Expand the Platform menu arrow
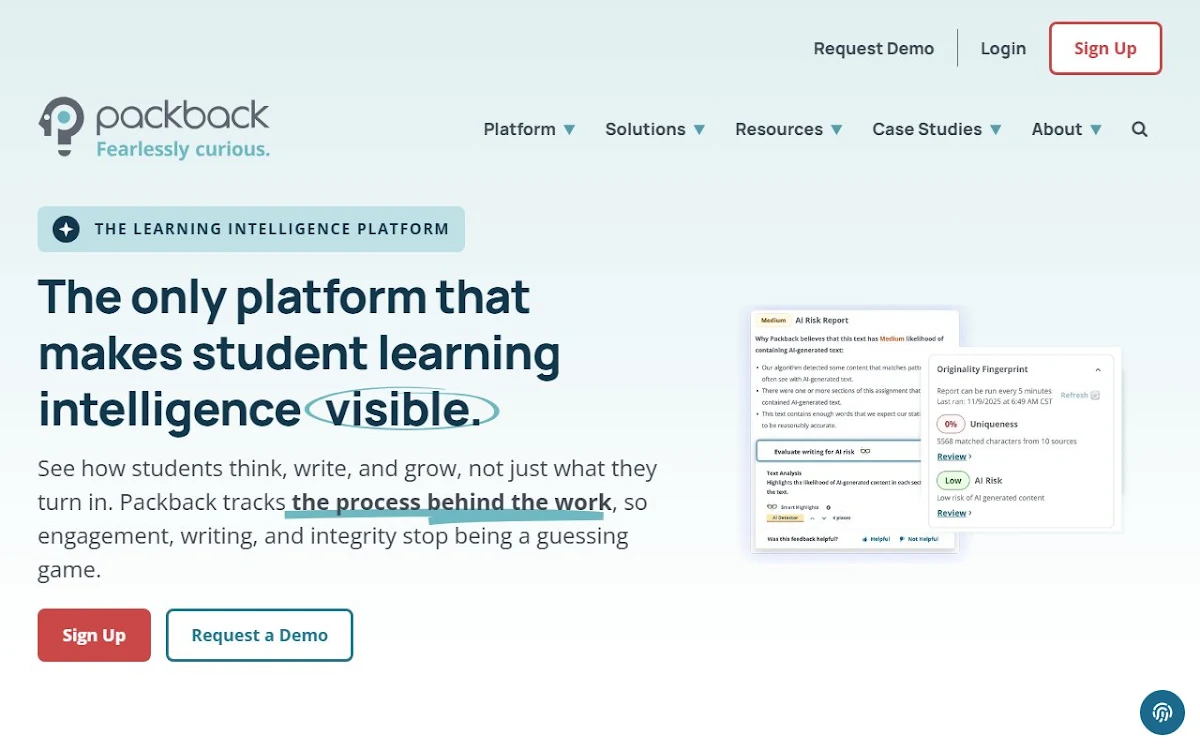 tap(569, 130)
